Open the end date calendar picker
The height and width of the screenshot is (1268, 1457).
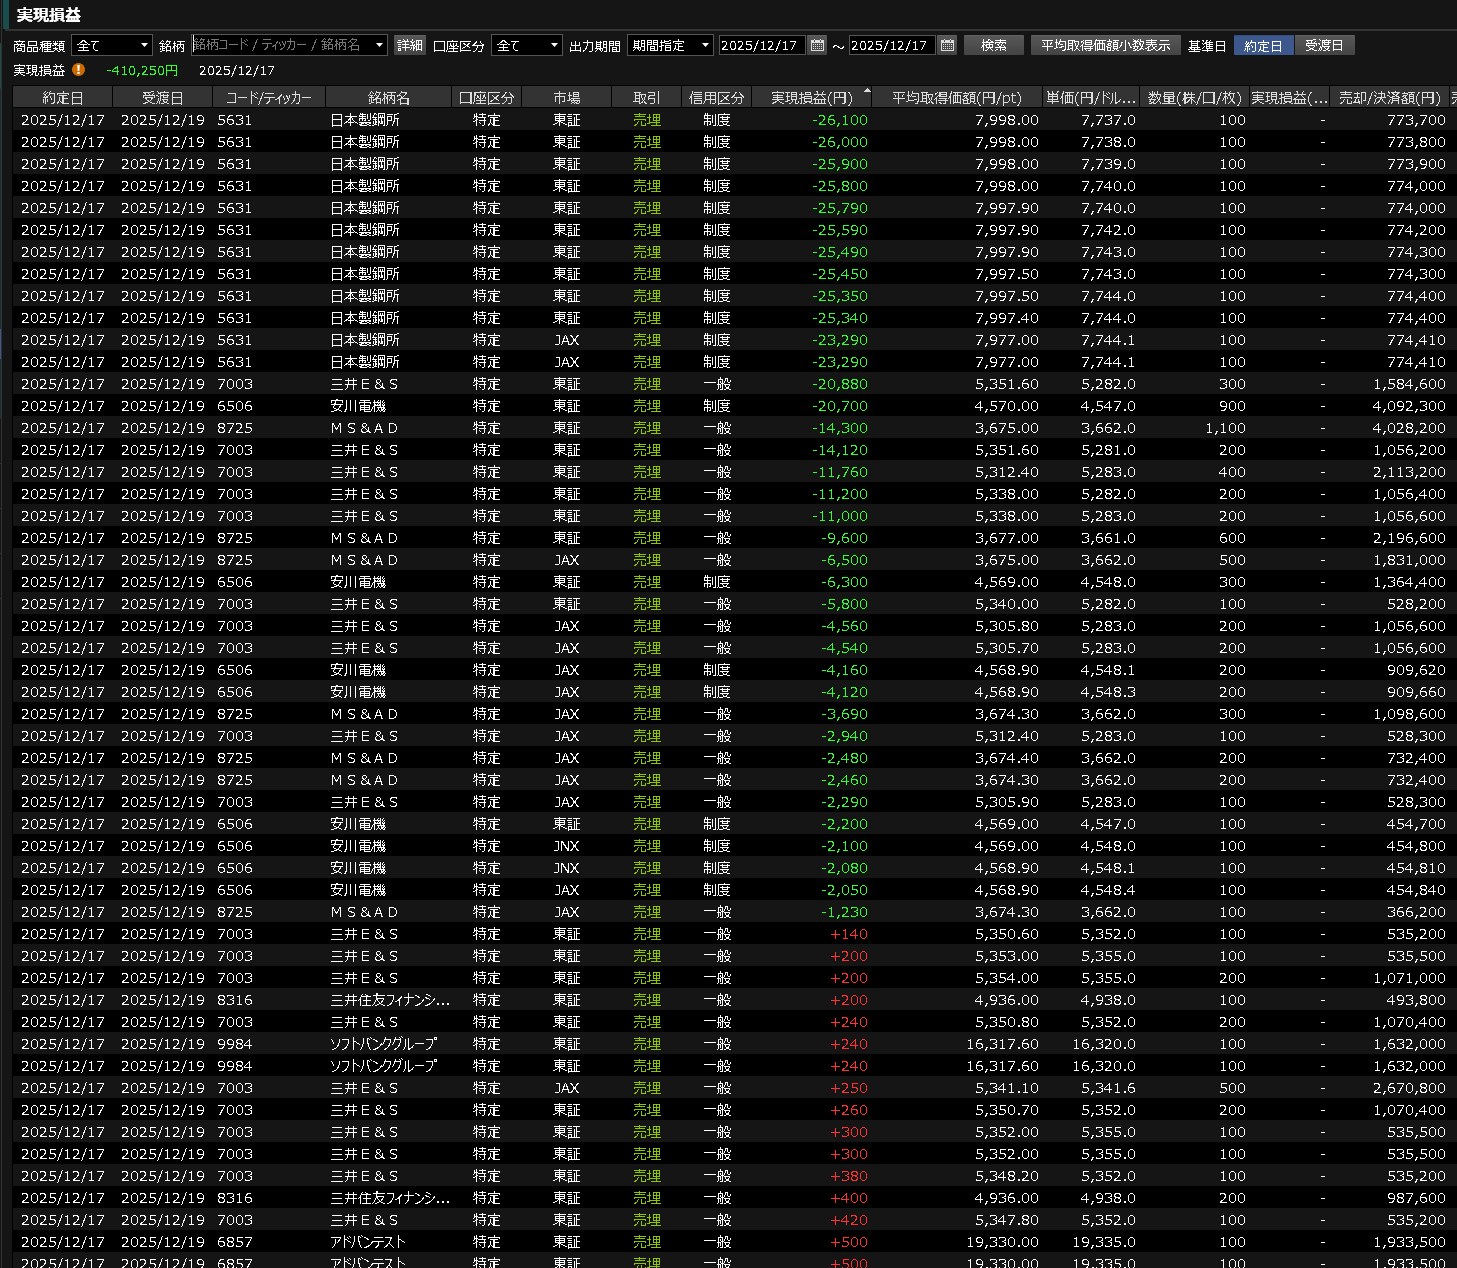(947, 45)
